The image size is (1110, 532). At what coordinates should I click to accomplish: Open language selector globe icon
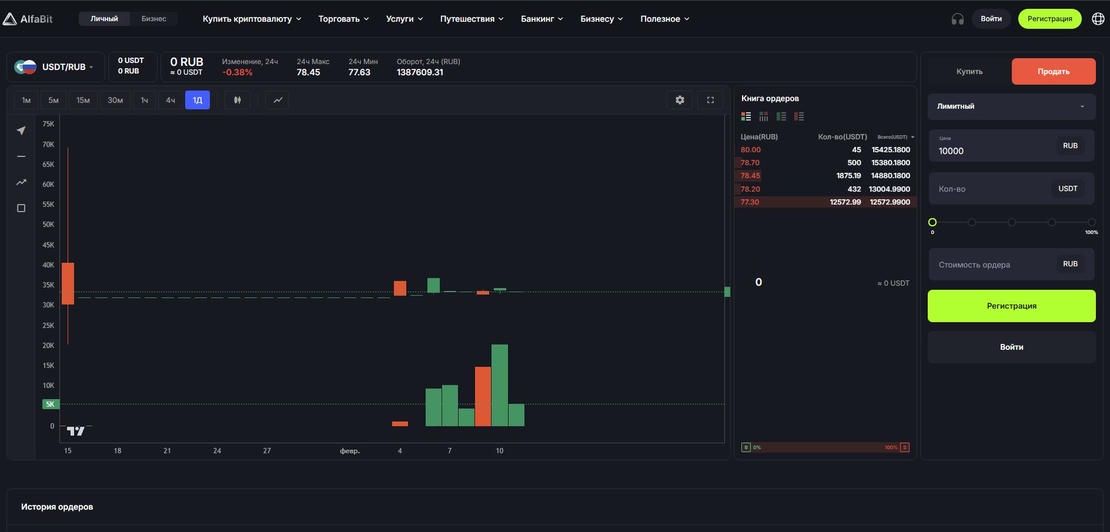(1098, 19)
